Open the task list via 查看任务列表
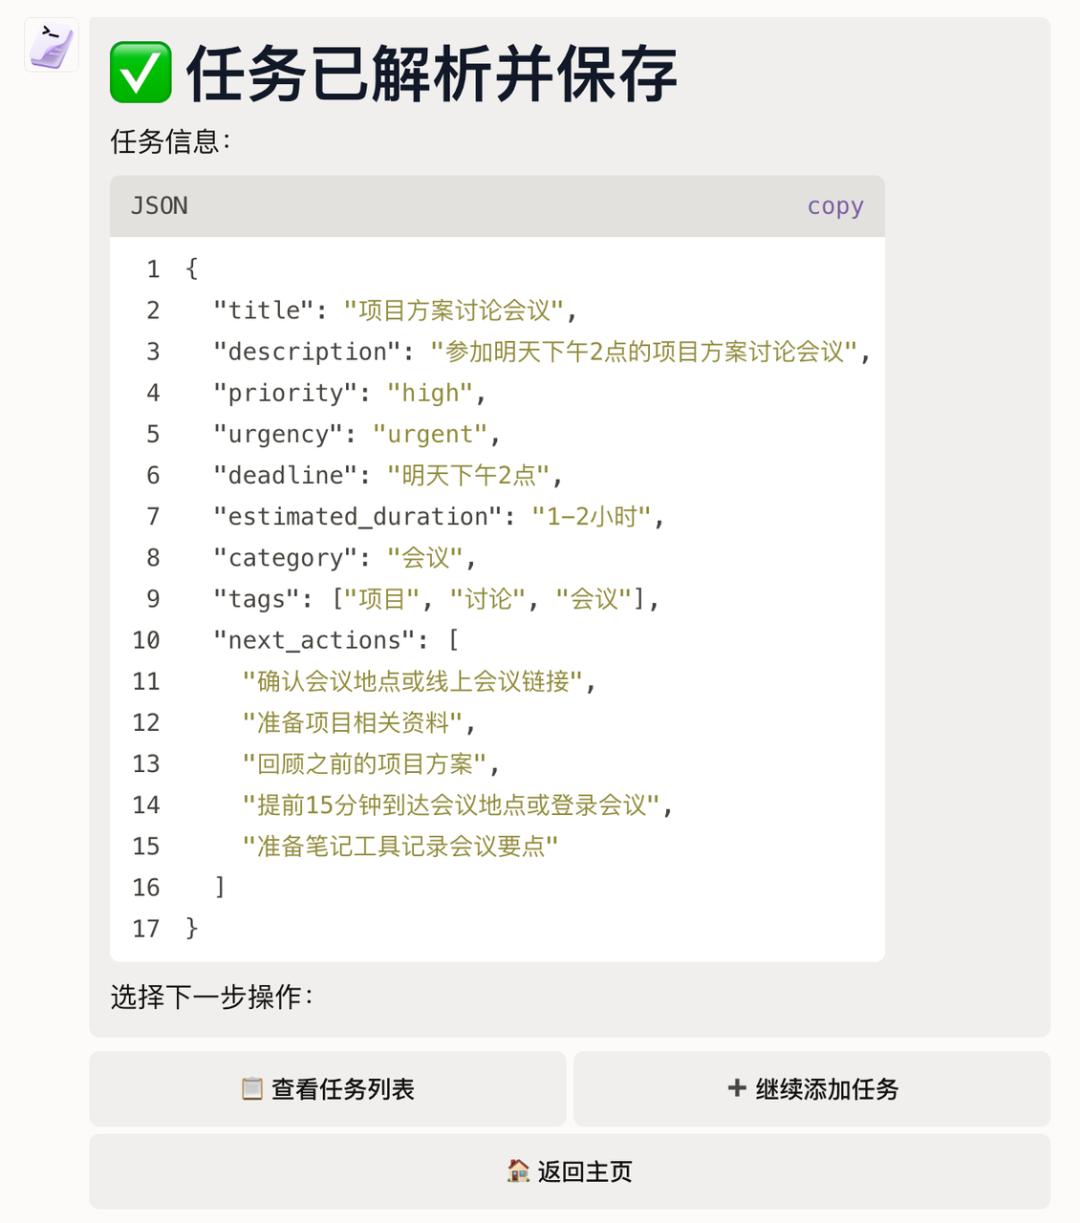Viewport: 1080px width, 1223px height. click(329, 1089)
